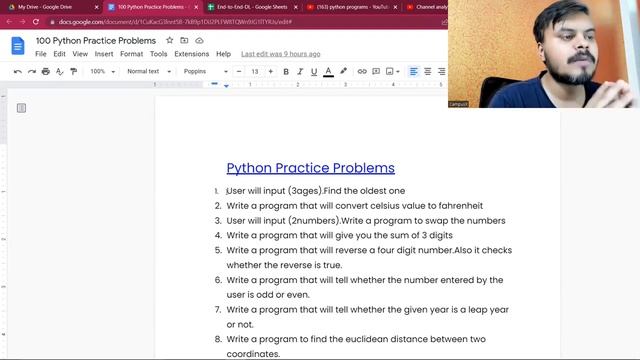
Task: Close the 100 Python Practice Problems tab
Action: point(196,7)
